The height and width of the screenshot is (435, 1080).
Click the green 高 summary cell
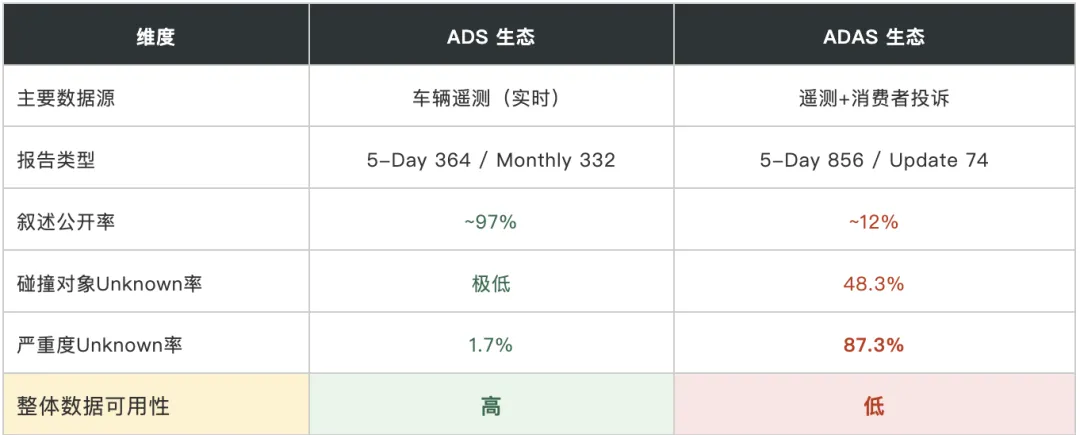point(491,406)
